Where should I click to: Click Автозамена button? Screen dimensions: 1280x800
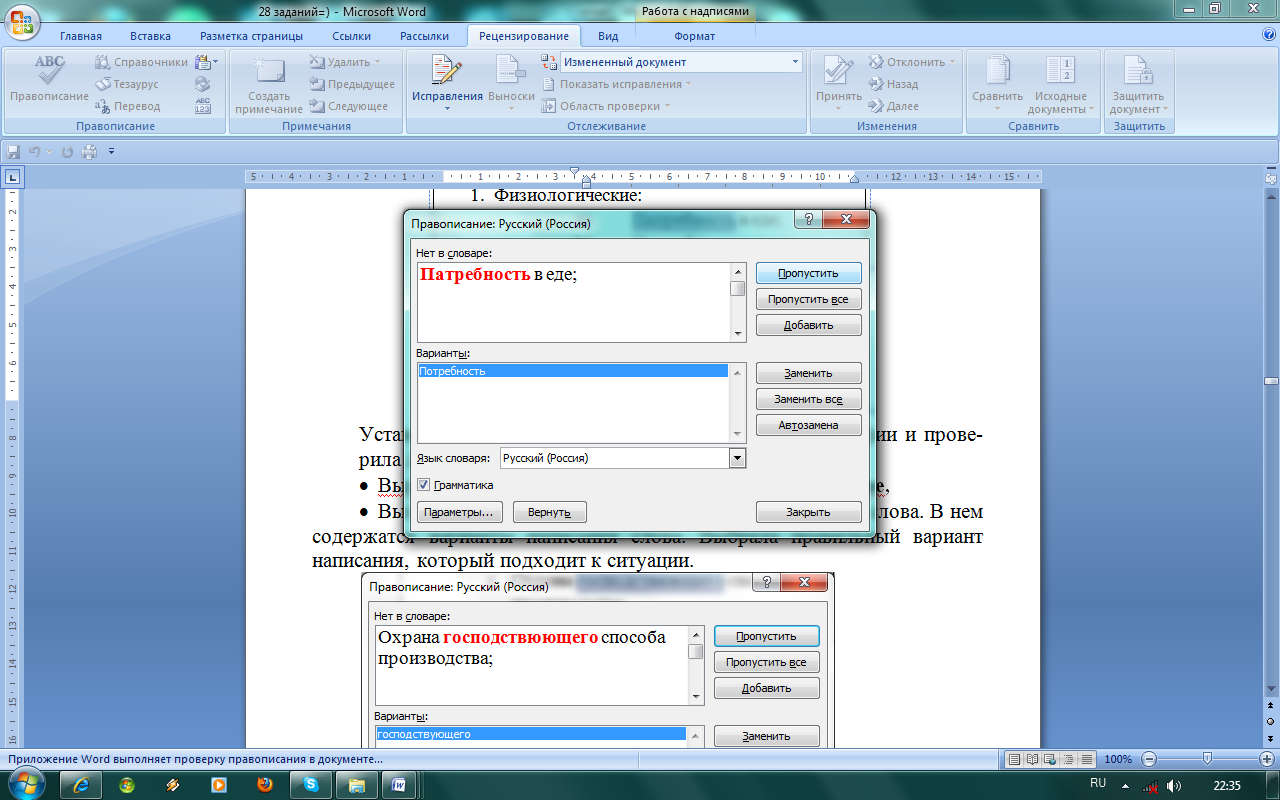coord(808,425)
